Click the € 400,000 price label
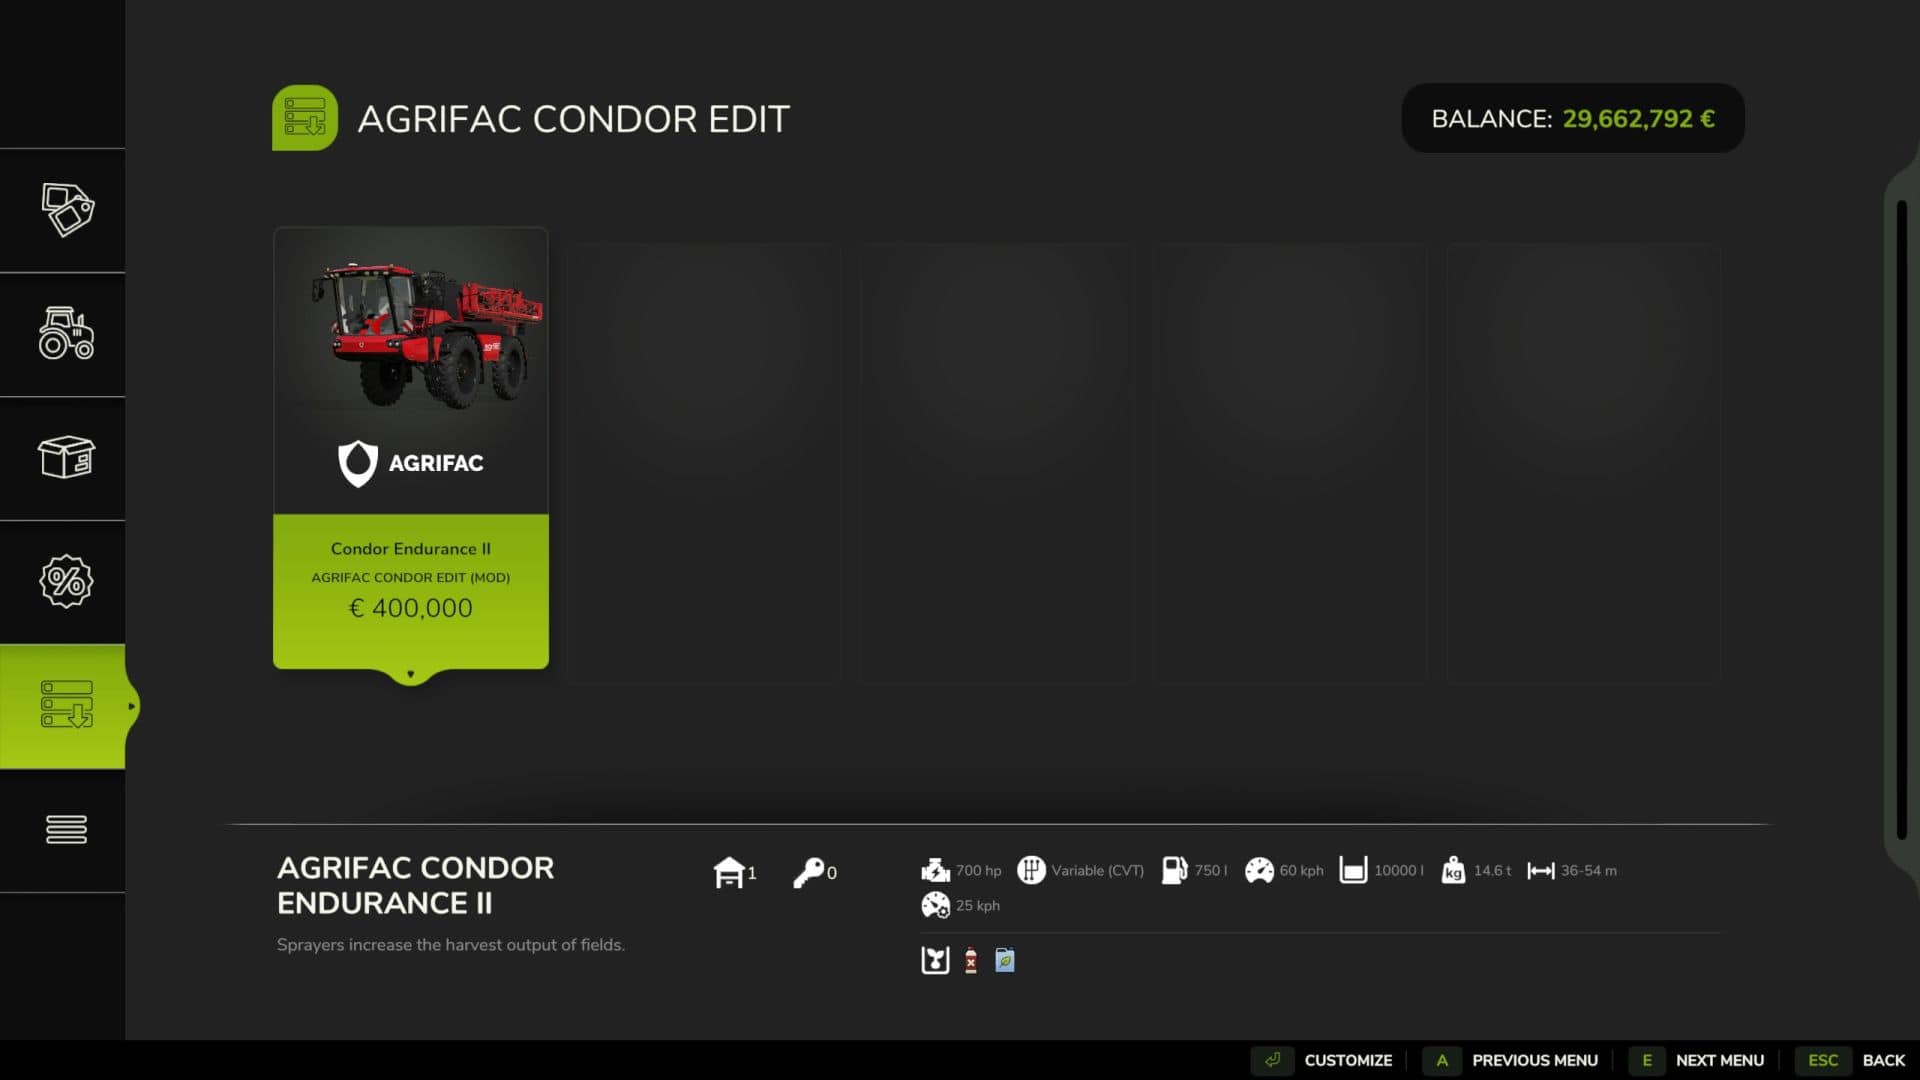Viewport: 1920px width, 1080px height. (410, 608)
